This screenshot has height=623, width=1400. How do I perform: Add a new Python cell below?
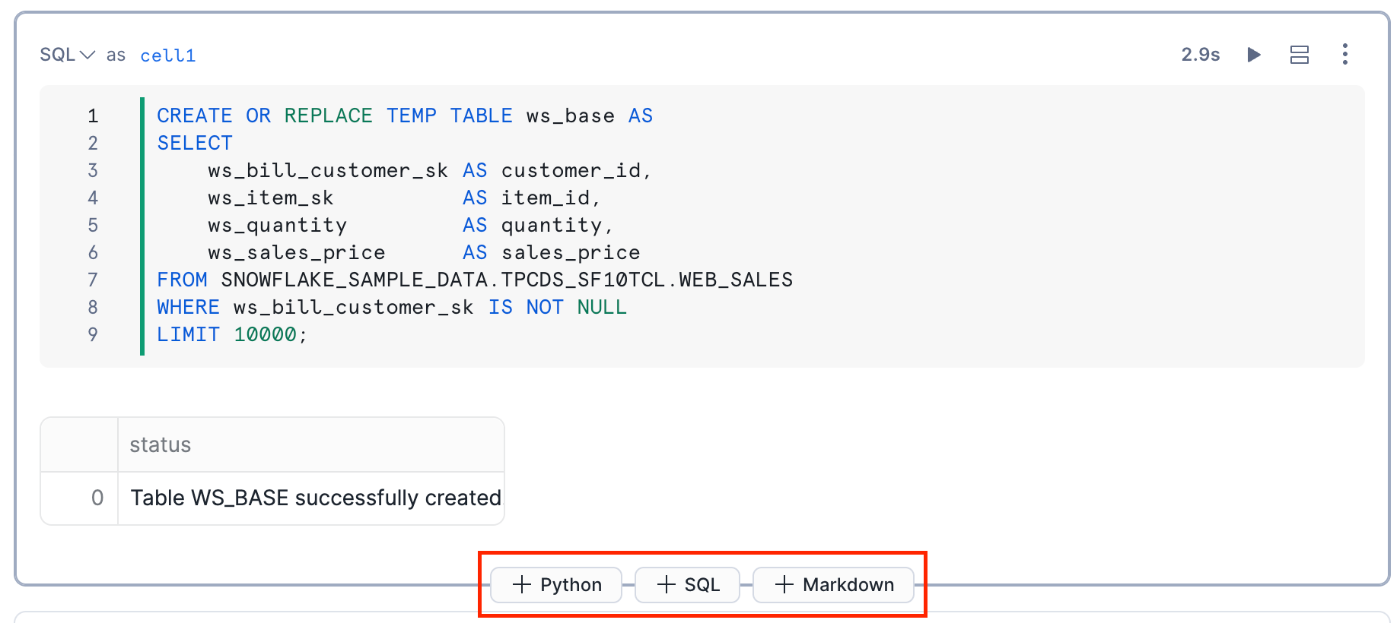click(x=557, y=585)
